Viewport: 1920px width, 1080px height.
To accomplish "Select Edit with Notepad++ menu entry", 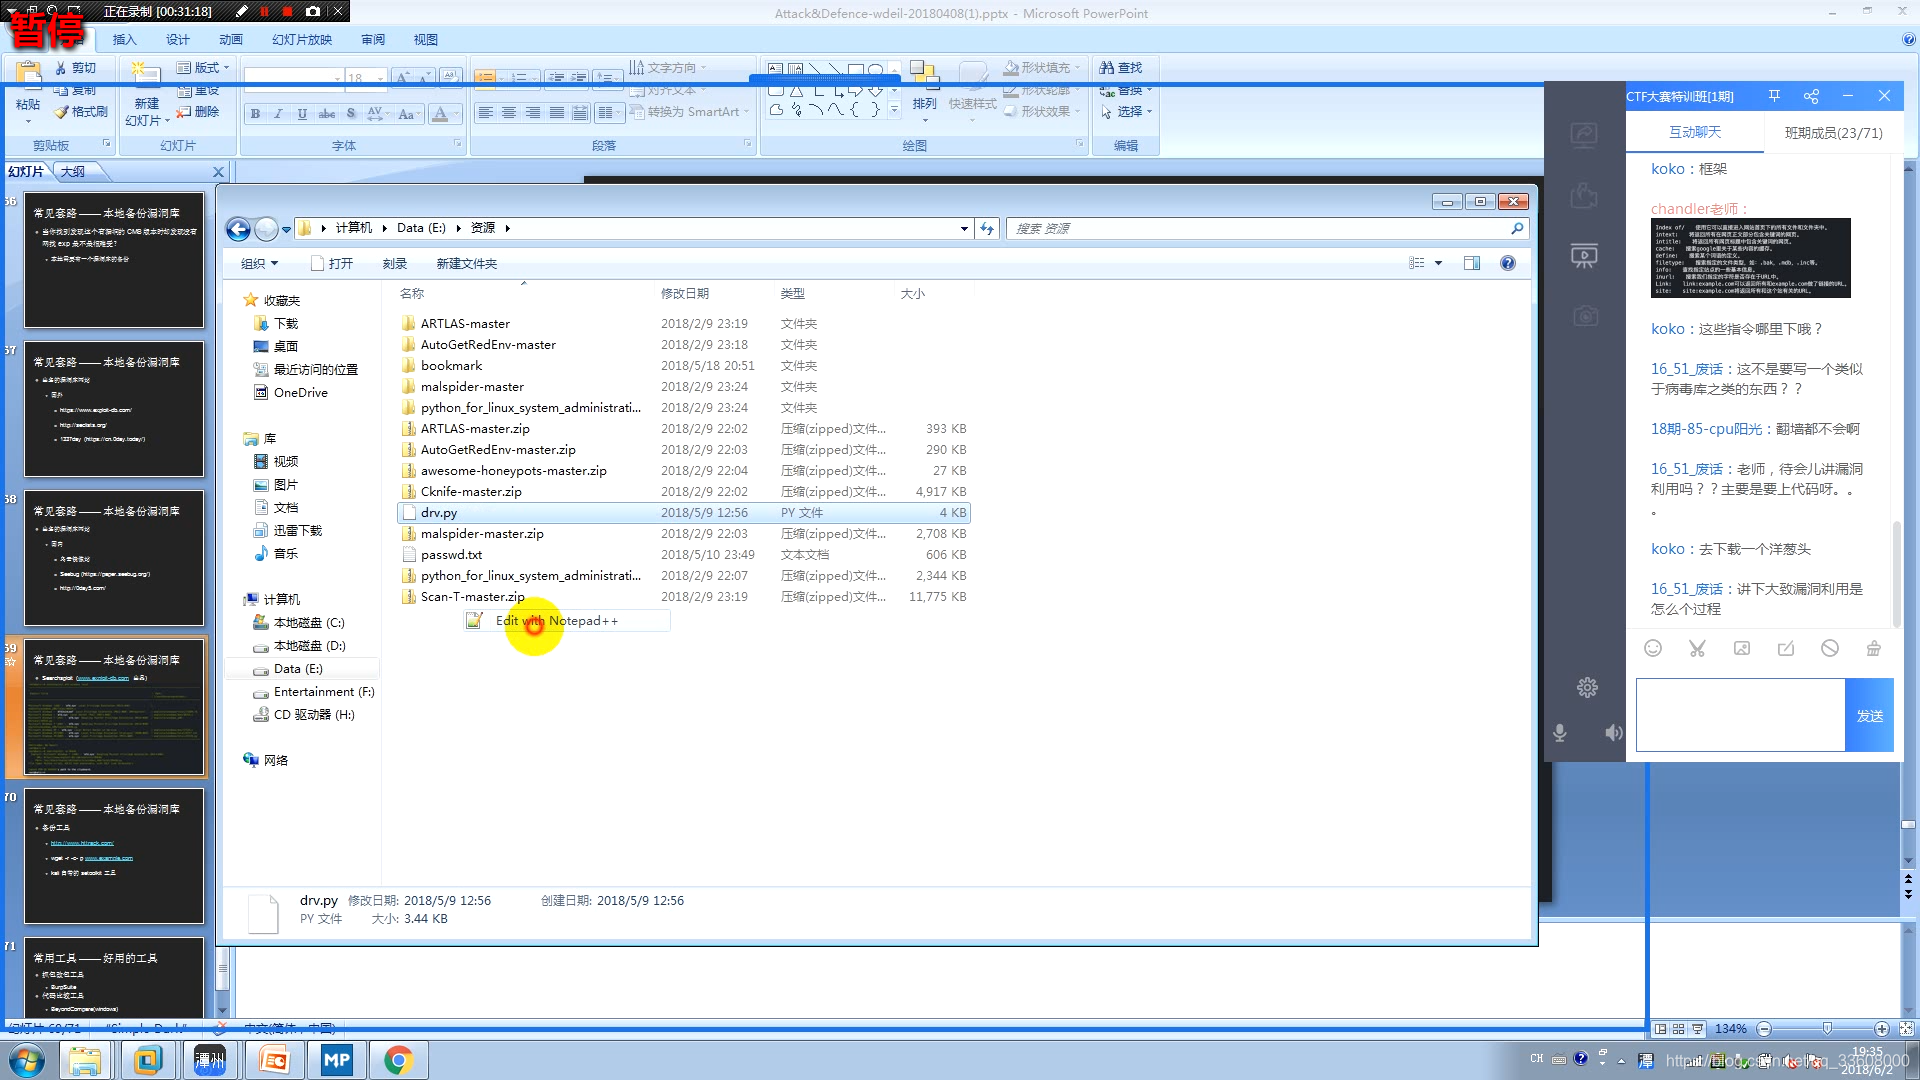I will point(557,621).
